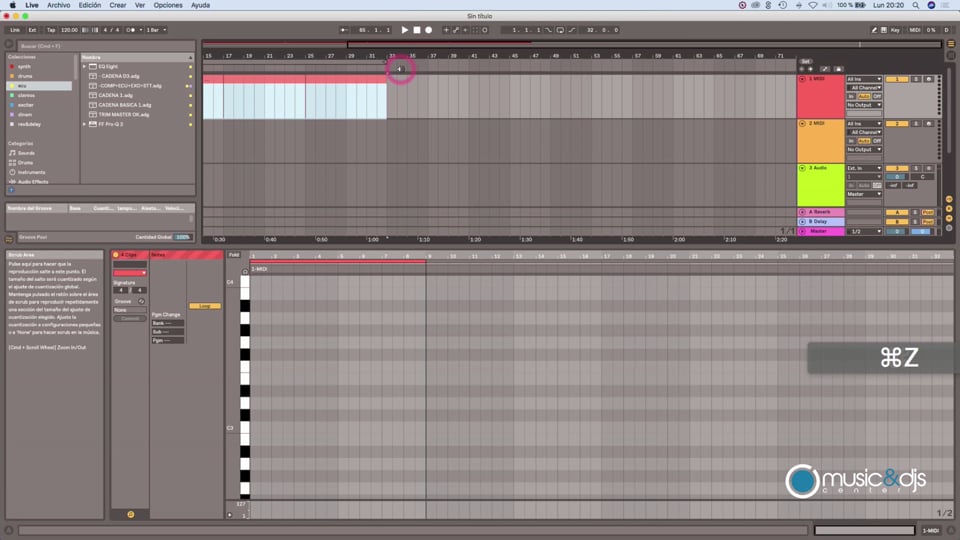The width and height of the screenshot is (960, 540).
Task: Click the Tap tempo button
Action: click(x=51, y=29)
